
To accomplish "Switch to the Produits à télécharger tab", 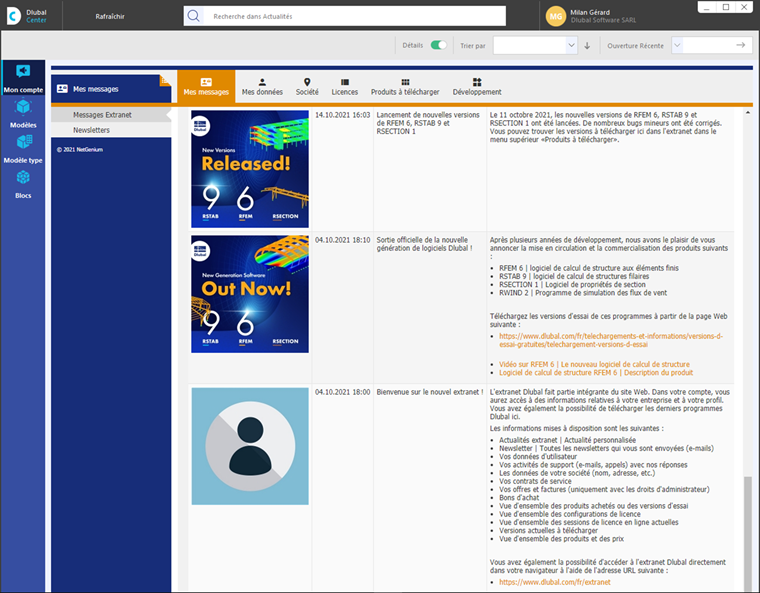I will [x=405, y=86].
